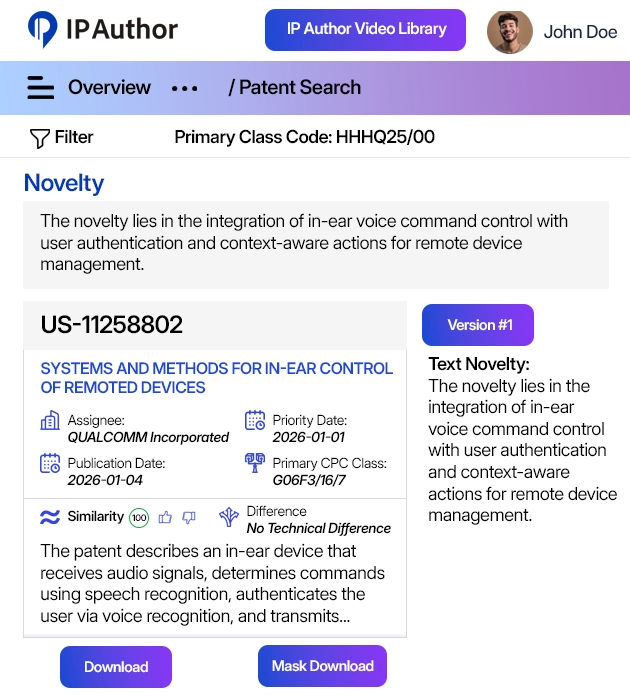Click the assignee building icon
Viewport: 630px width, 700px height.
50,421
